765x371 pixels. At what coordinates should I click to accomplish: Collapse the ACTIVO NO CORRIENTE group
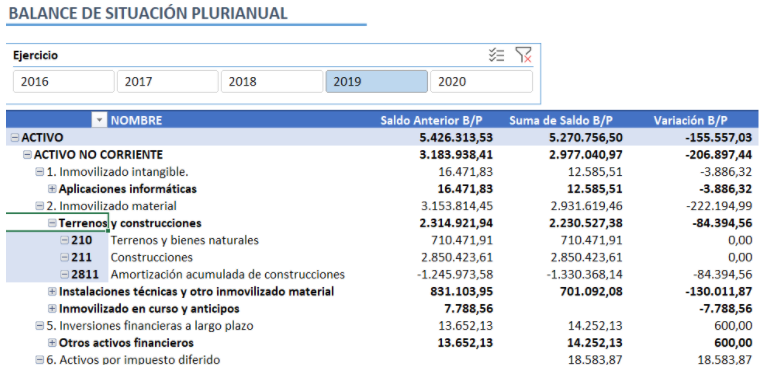(x=27, y=155)
